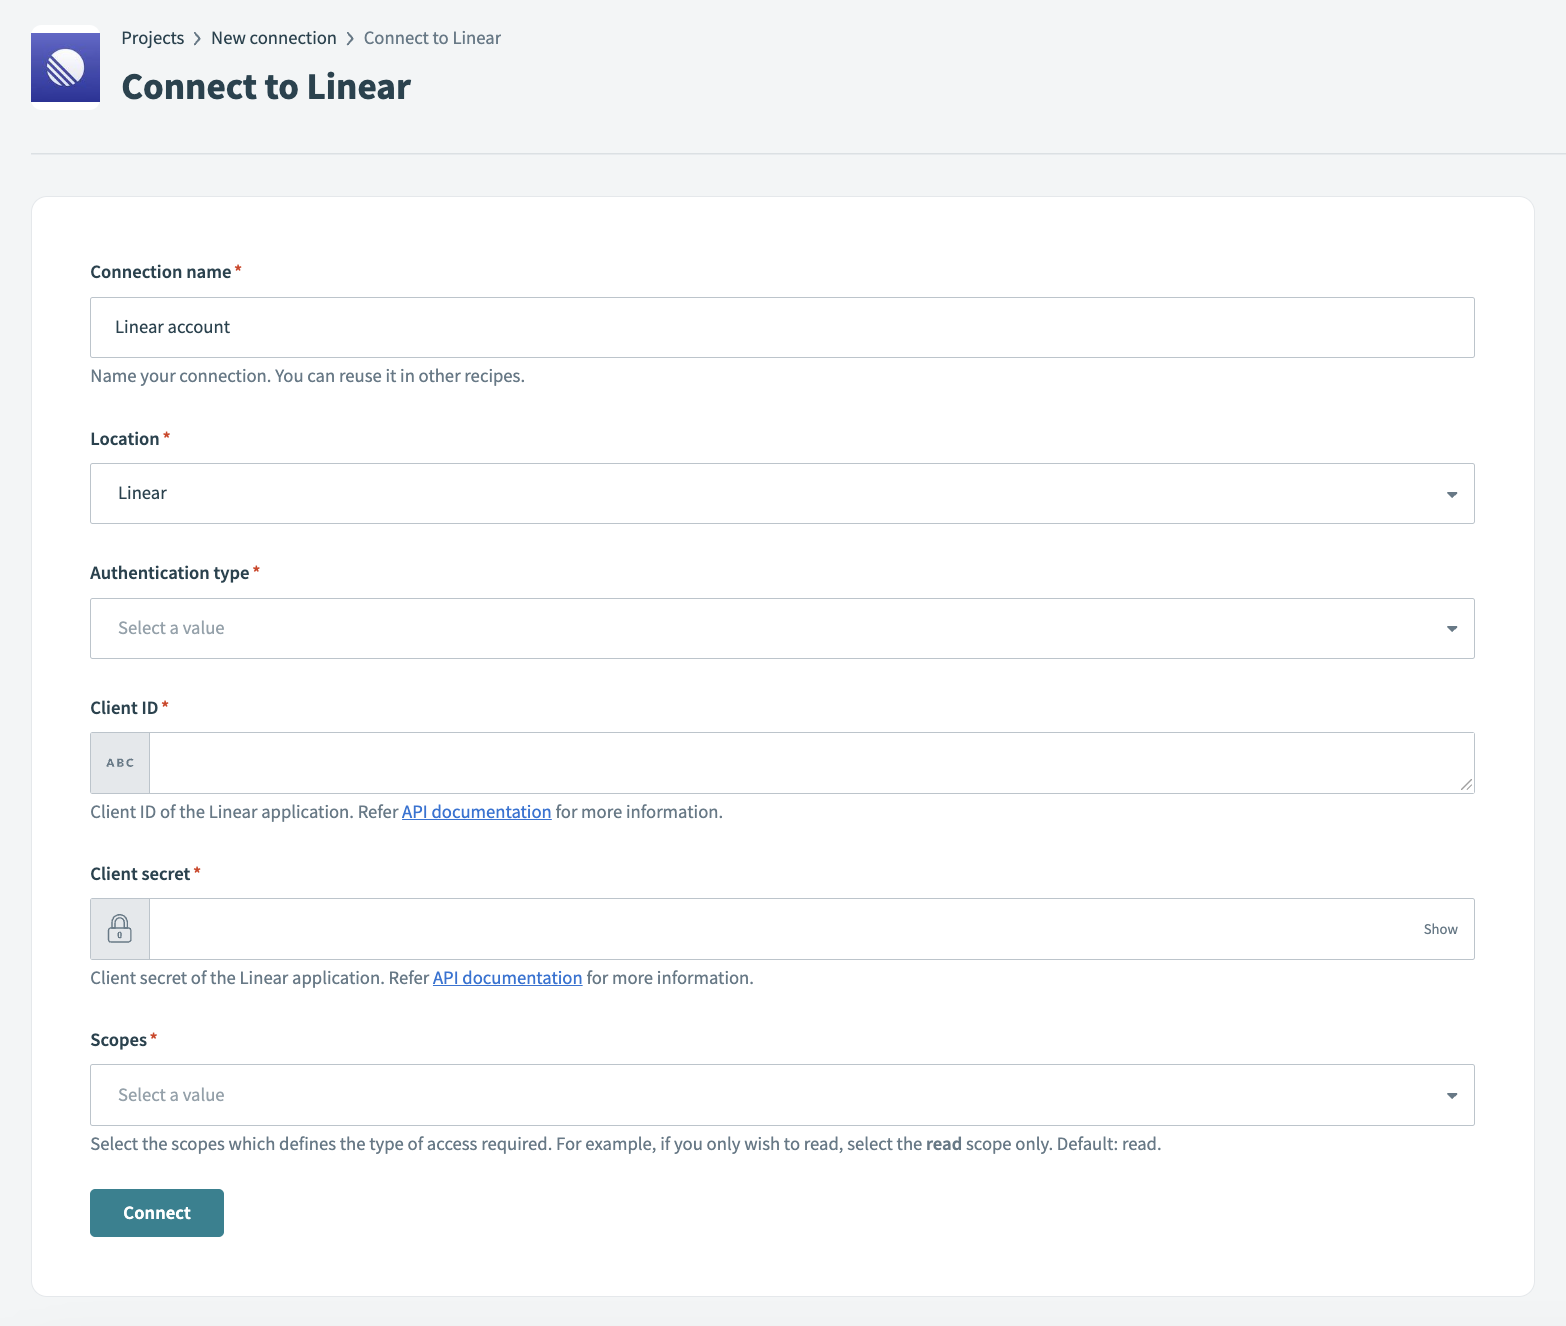Click Show to reveal the client secret
This screenshot has height=1326, width=1566.
[x=1440, y=928]
